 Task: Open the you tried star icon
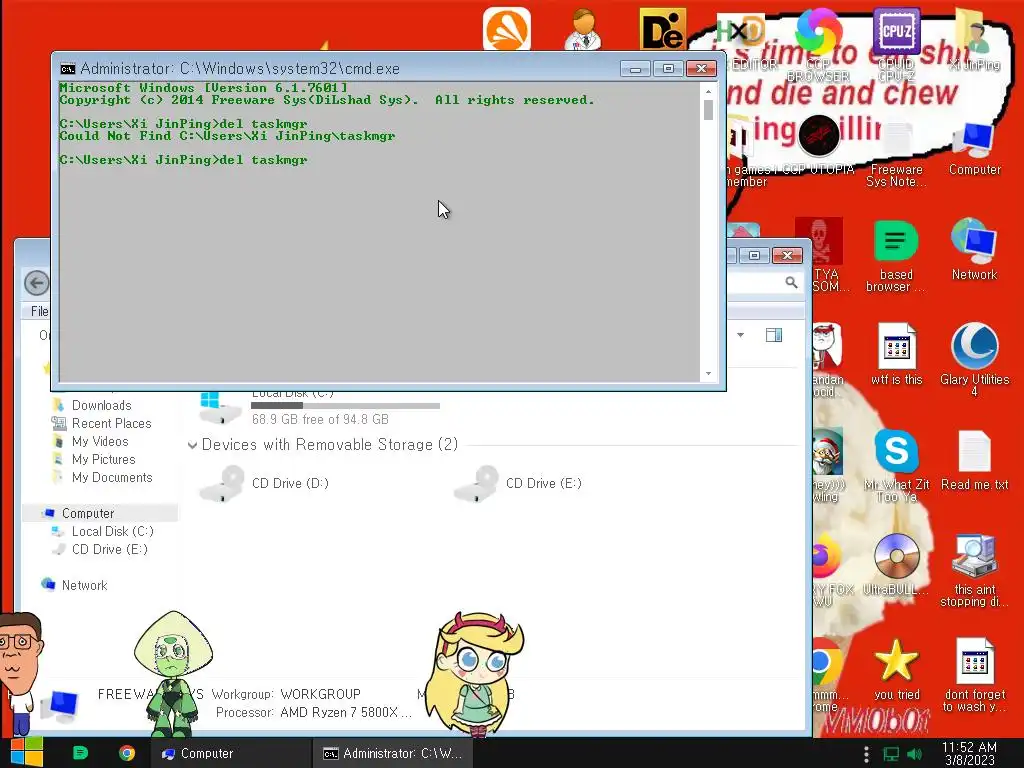coord(896,669)
